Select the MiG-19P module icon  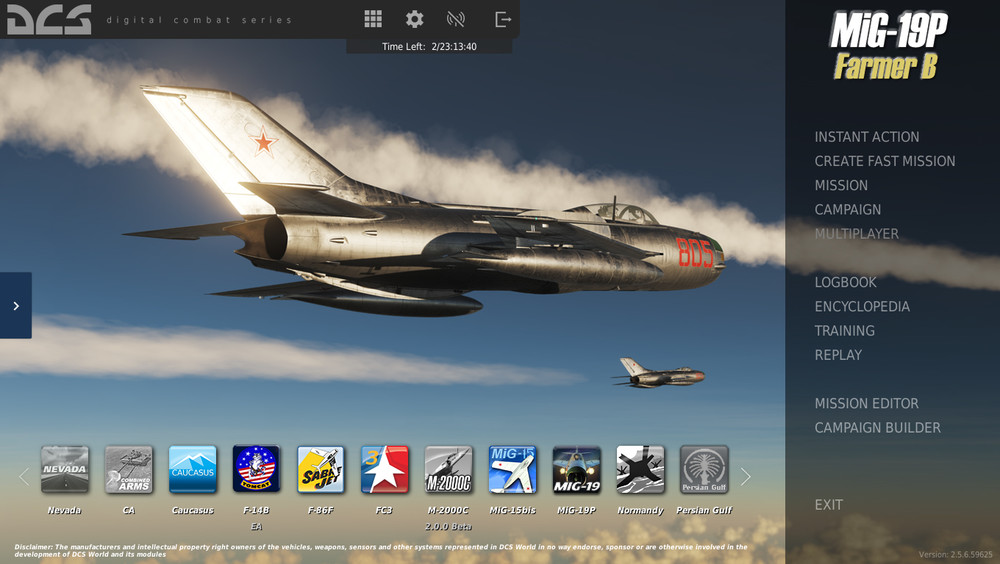pyautogui.click(x=577, y=470)
